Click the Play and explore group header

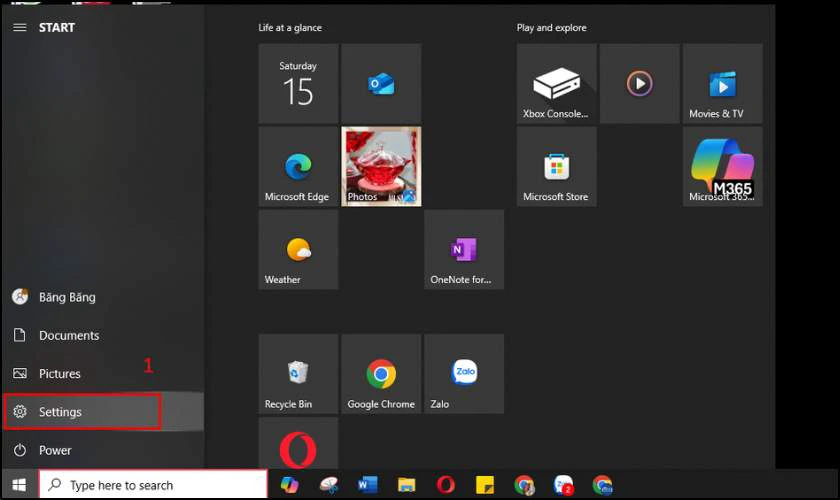[551, 27]
